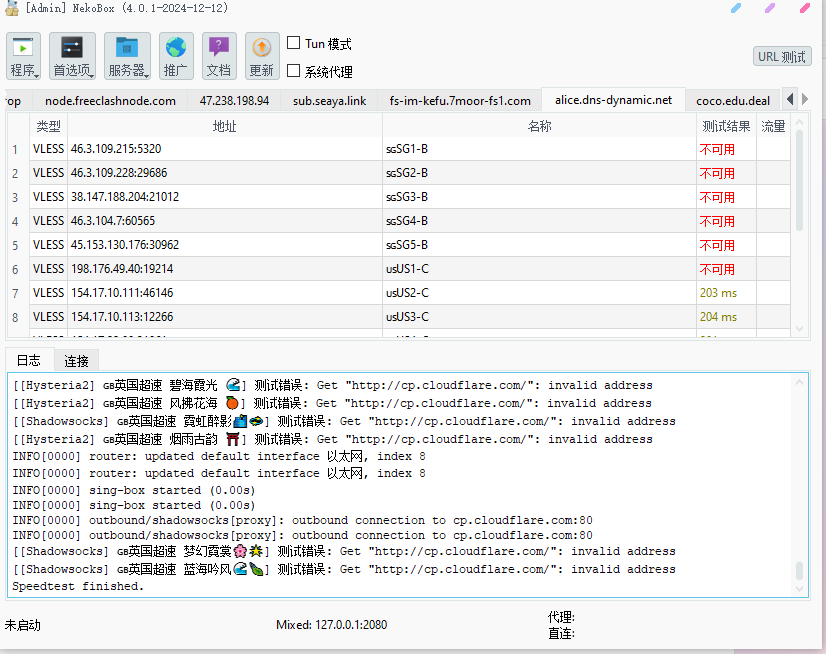Switch to fs-im-kefu.7moor-fs1.com group tab
The image size is (826, 654).
coord(460,101)
